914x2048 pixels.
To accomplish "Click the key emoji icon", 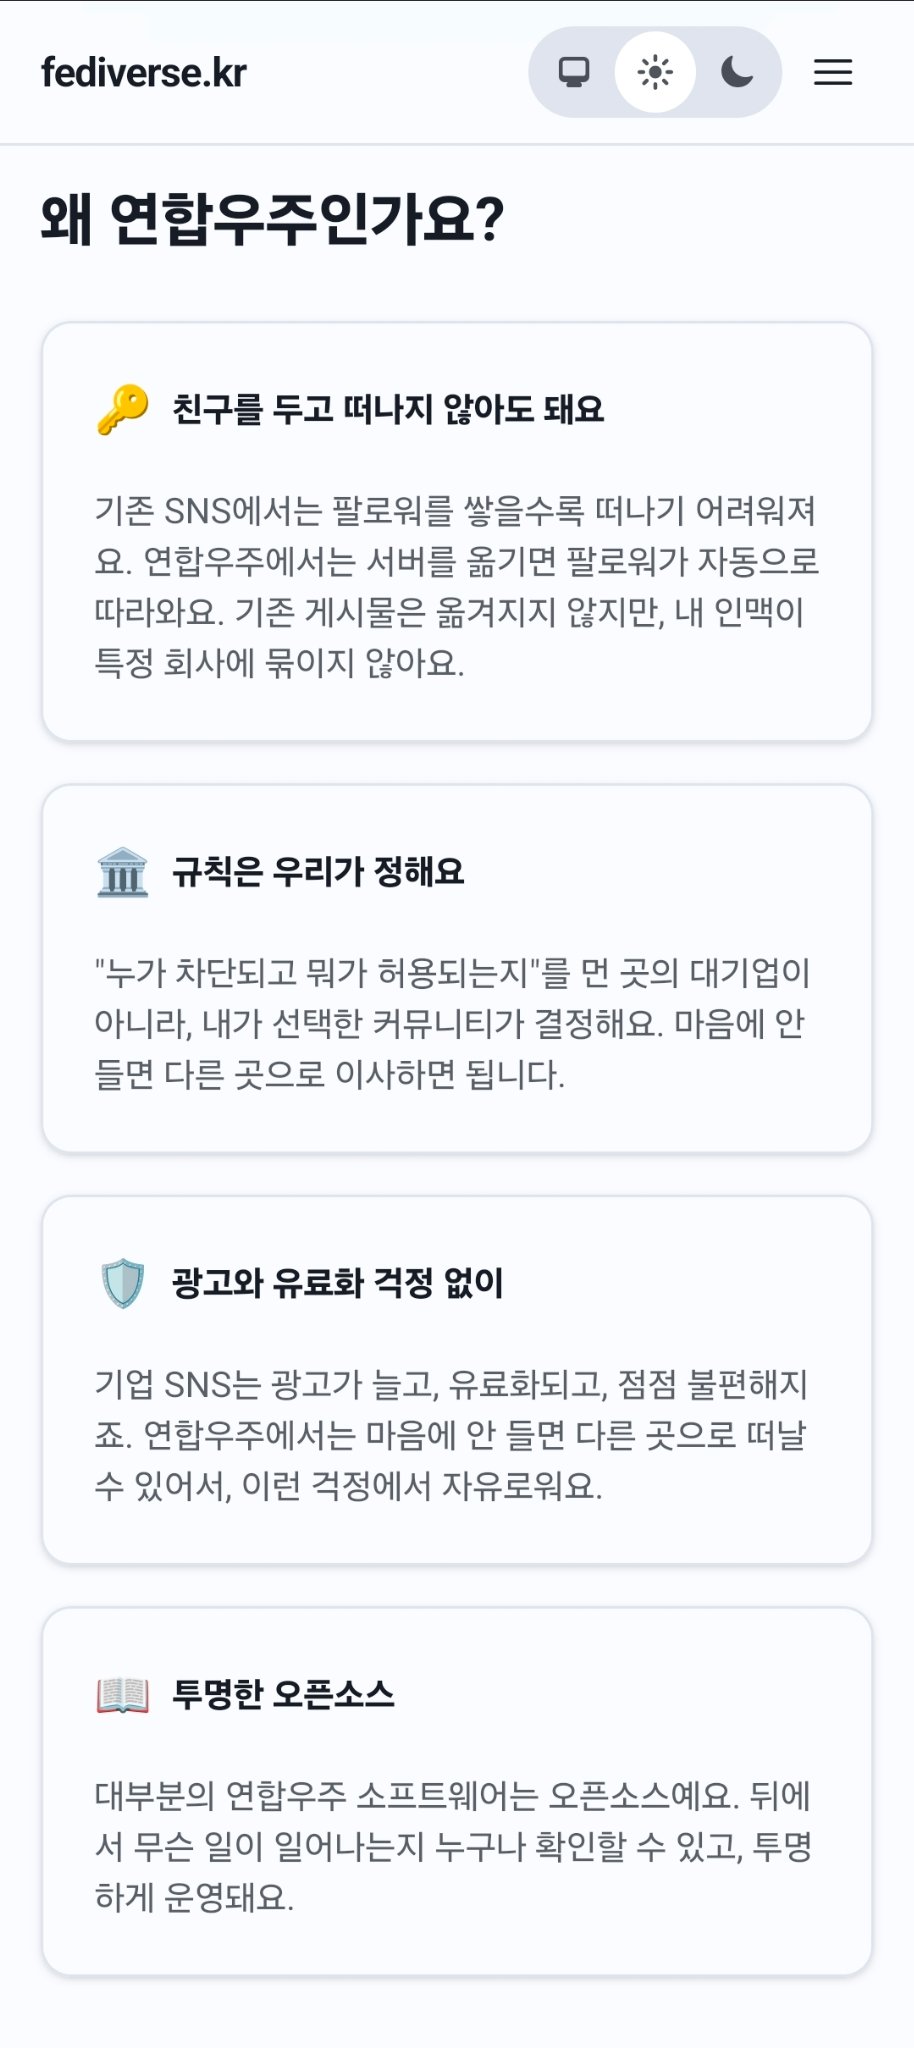I will tap(123, 409).
